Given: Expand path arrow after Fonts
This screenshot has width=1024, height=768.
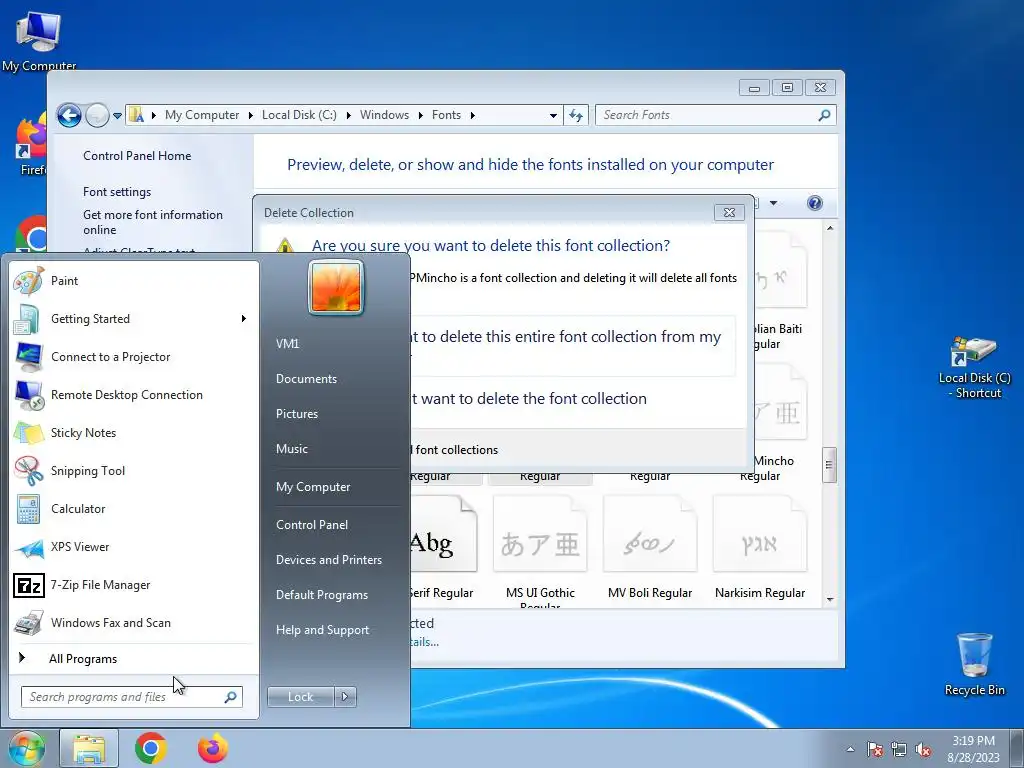Looking at the screenshot, I should (x=472, y=115).
